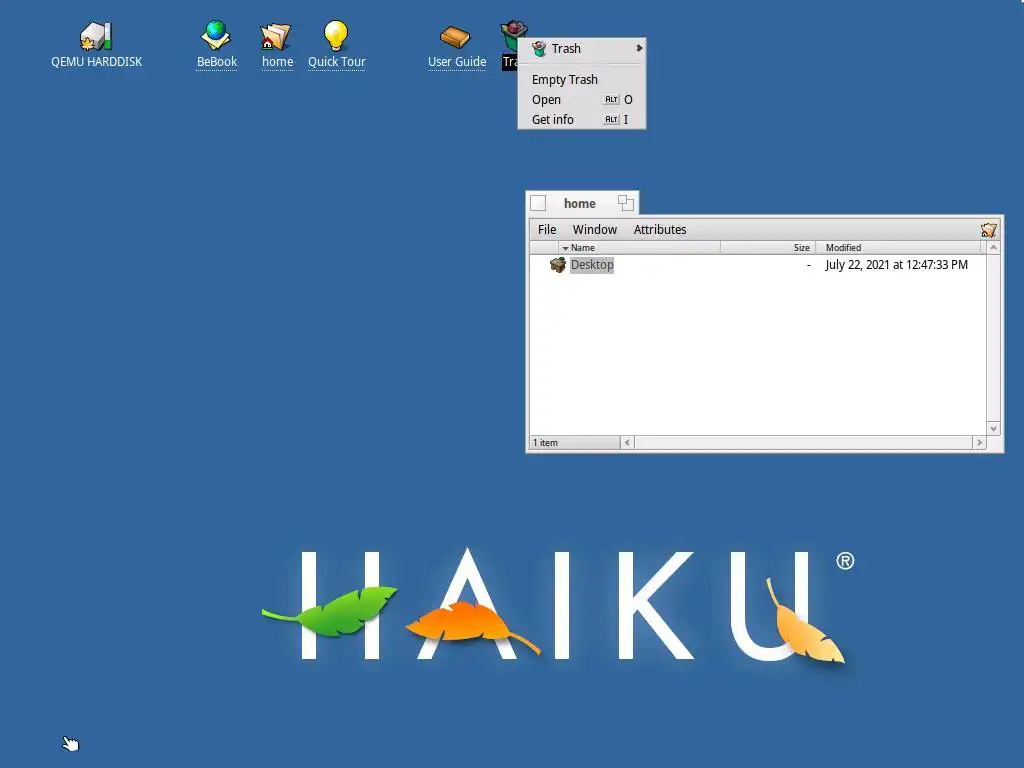Viewport: 1024px width, 768px height.
Task: Open the File menu in home window
Action: [547, 230]
